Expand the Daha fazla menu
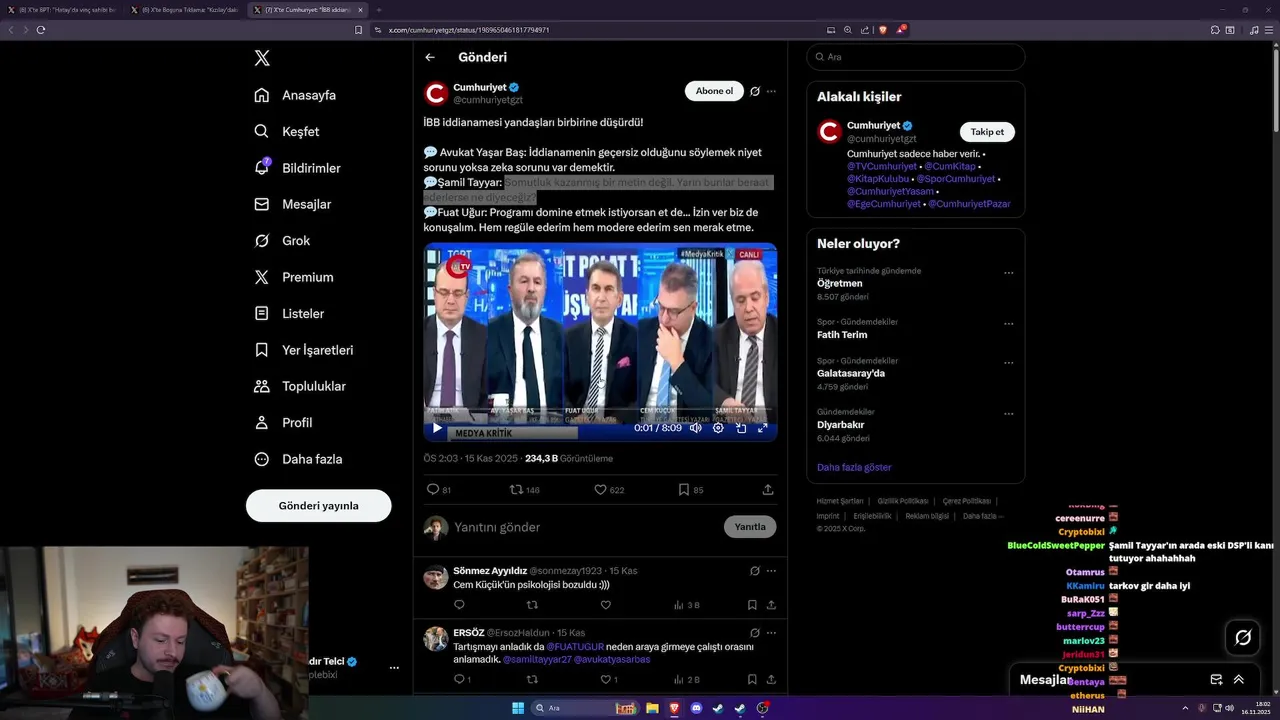This screenshot has width=1280, height=720. tap(298, 459)
